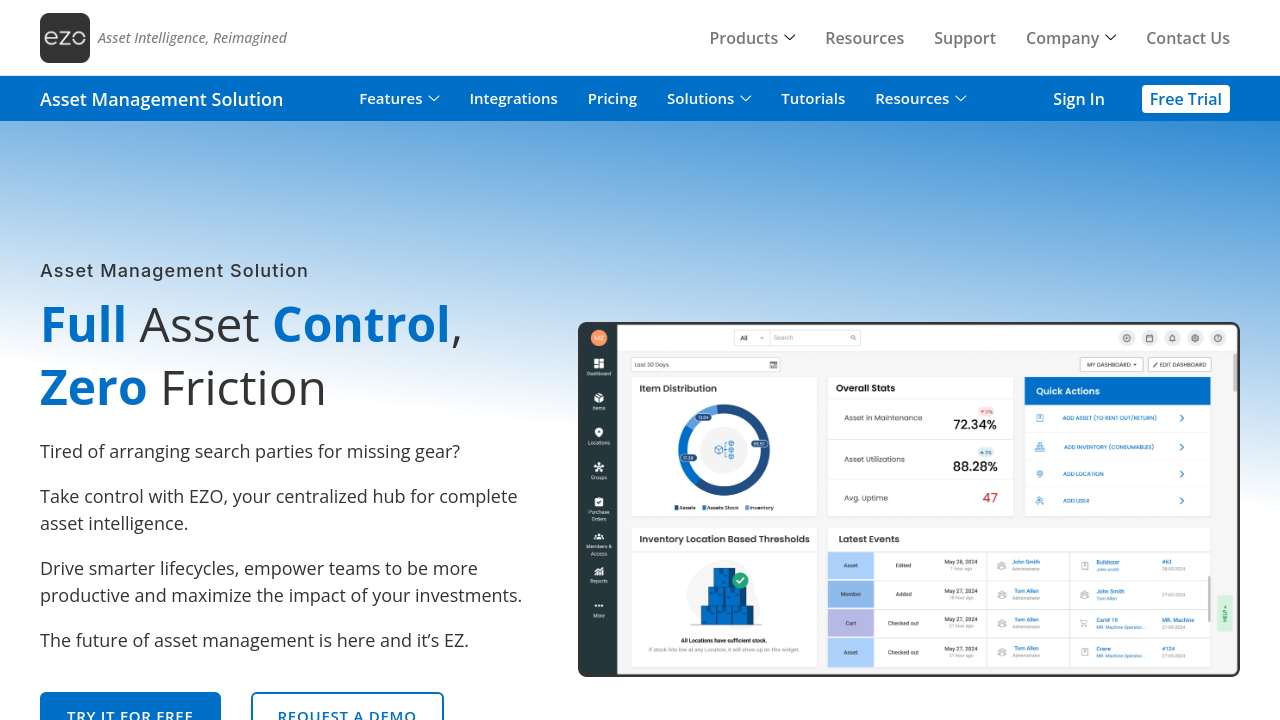Open the Features dropdown in the blue bar
Viewport: 1280px width, 720px height.
click(x=399, y=99)
